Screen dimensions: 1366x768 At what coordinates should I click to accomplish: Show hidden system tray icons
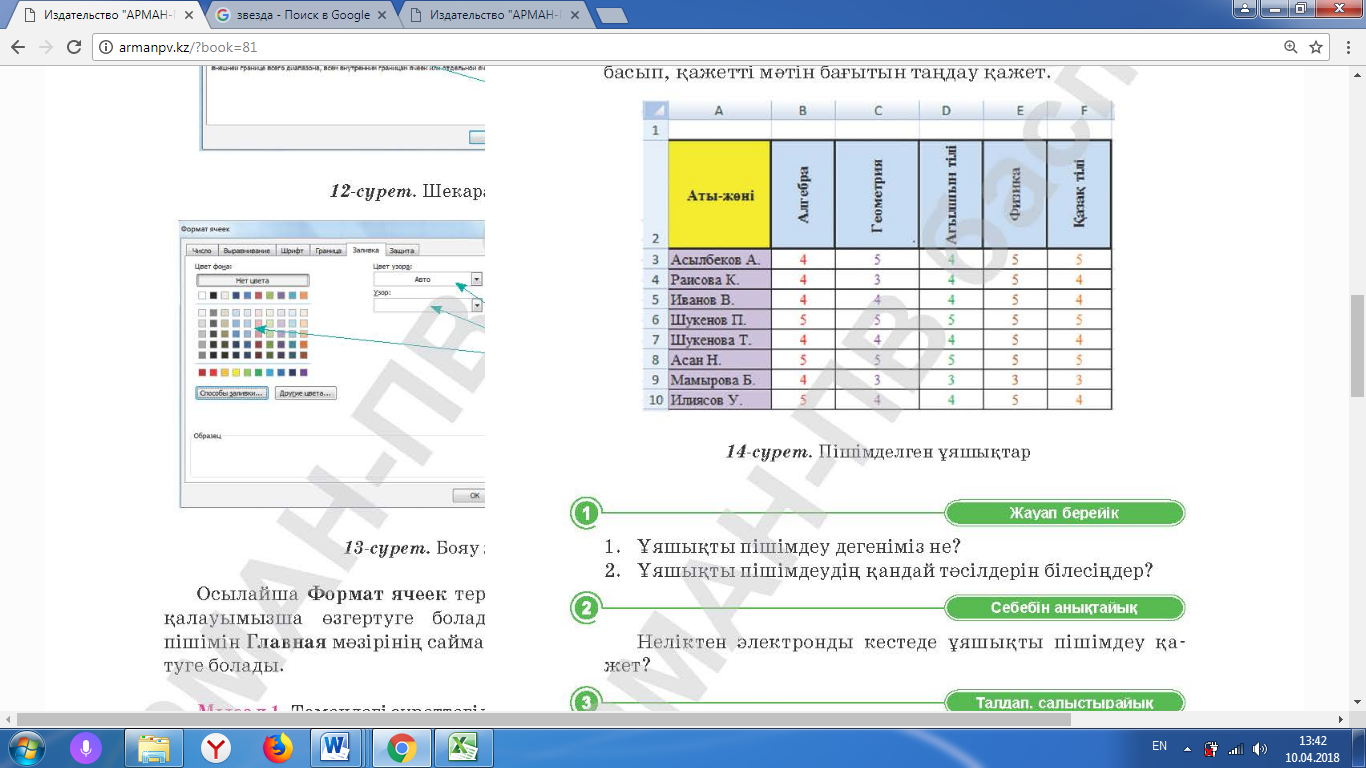click(x=1187, y=748)
